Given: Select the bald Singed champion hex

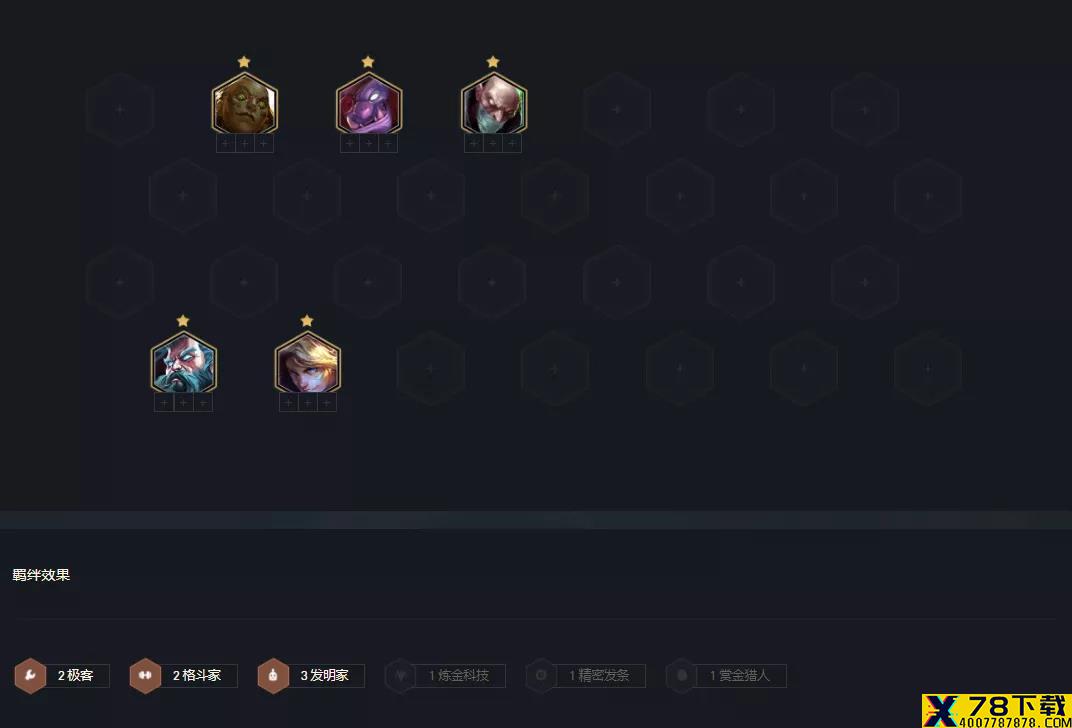Looking at the screenshot, I should (494, 104).
